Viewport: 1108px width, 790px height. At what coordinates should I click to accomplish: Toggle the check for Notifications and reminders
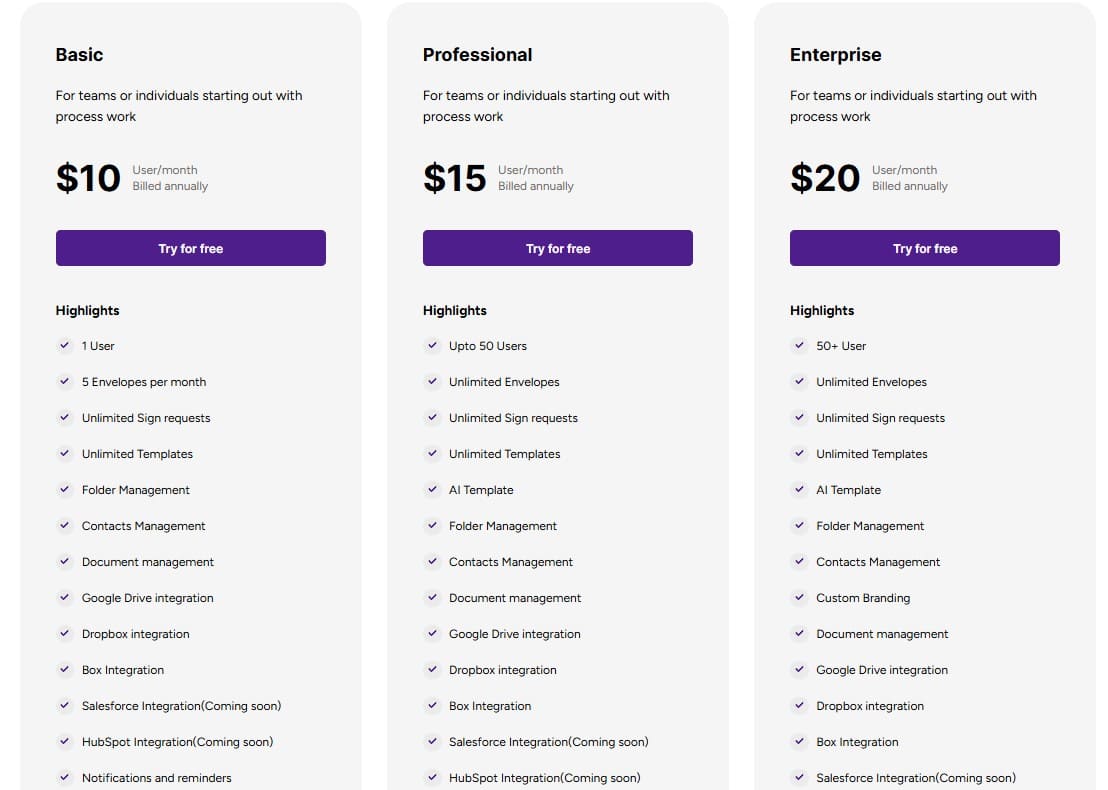tap(65, 778)
